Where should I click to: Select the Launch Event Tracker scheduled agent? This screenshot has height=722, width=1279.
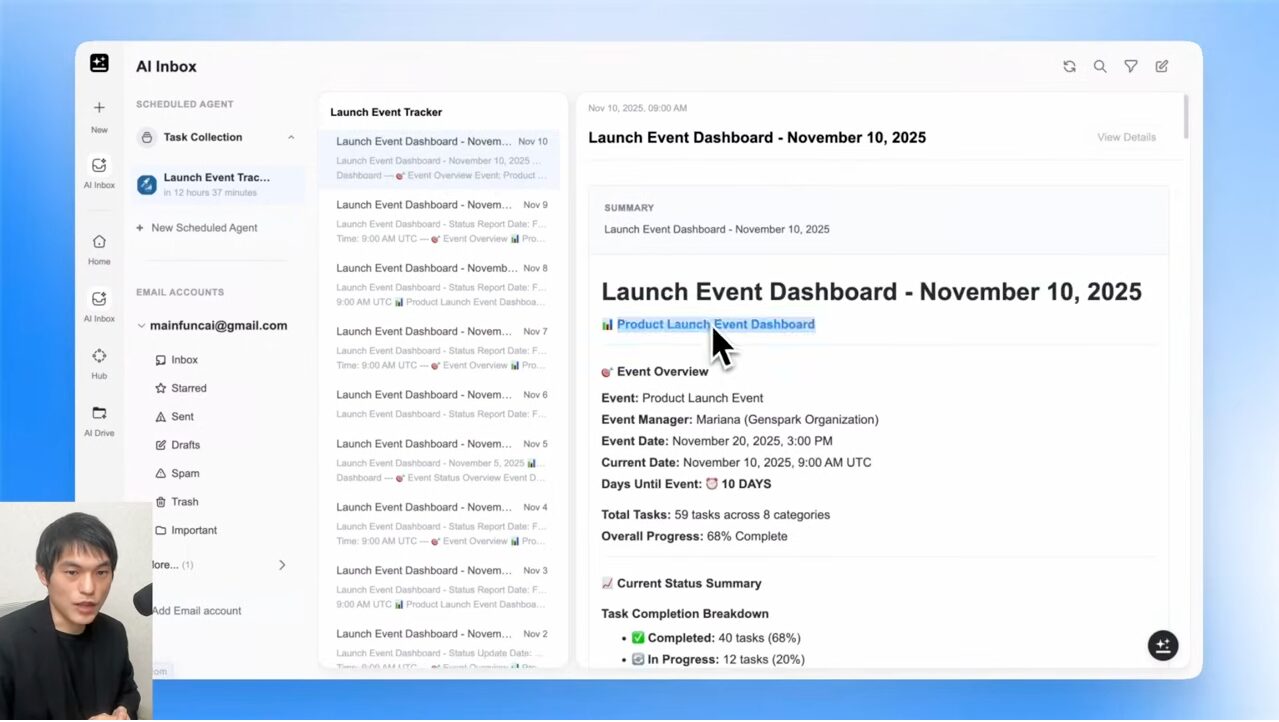click(216, 184)
